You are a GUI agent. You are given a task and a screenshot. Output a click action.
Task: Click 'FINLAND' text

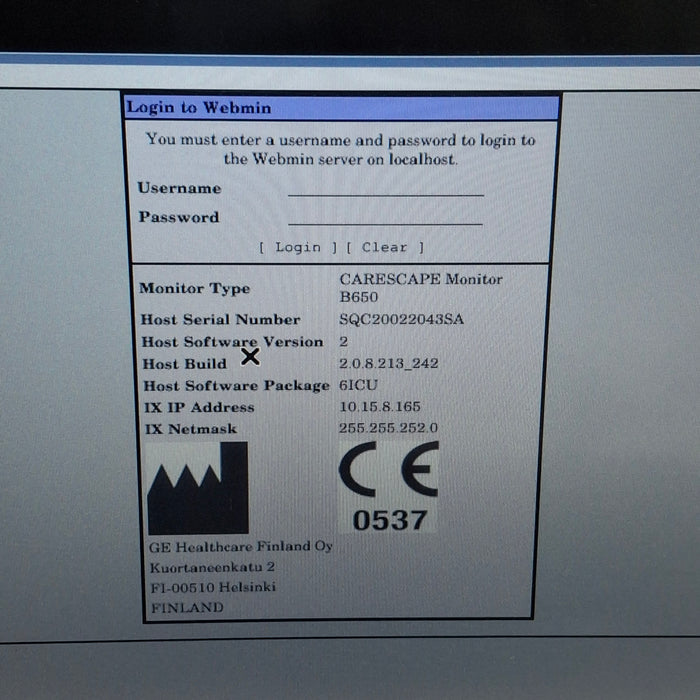tap(188, 608)
